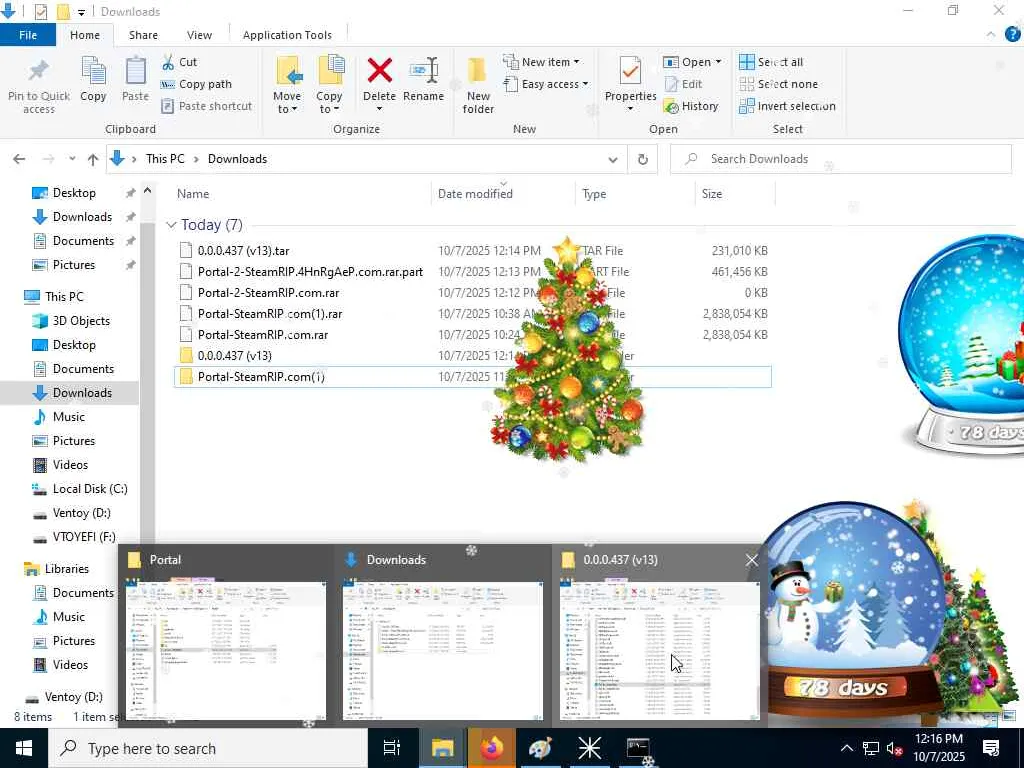Open recent locations dropdown arrow

point(72,159)
